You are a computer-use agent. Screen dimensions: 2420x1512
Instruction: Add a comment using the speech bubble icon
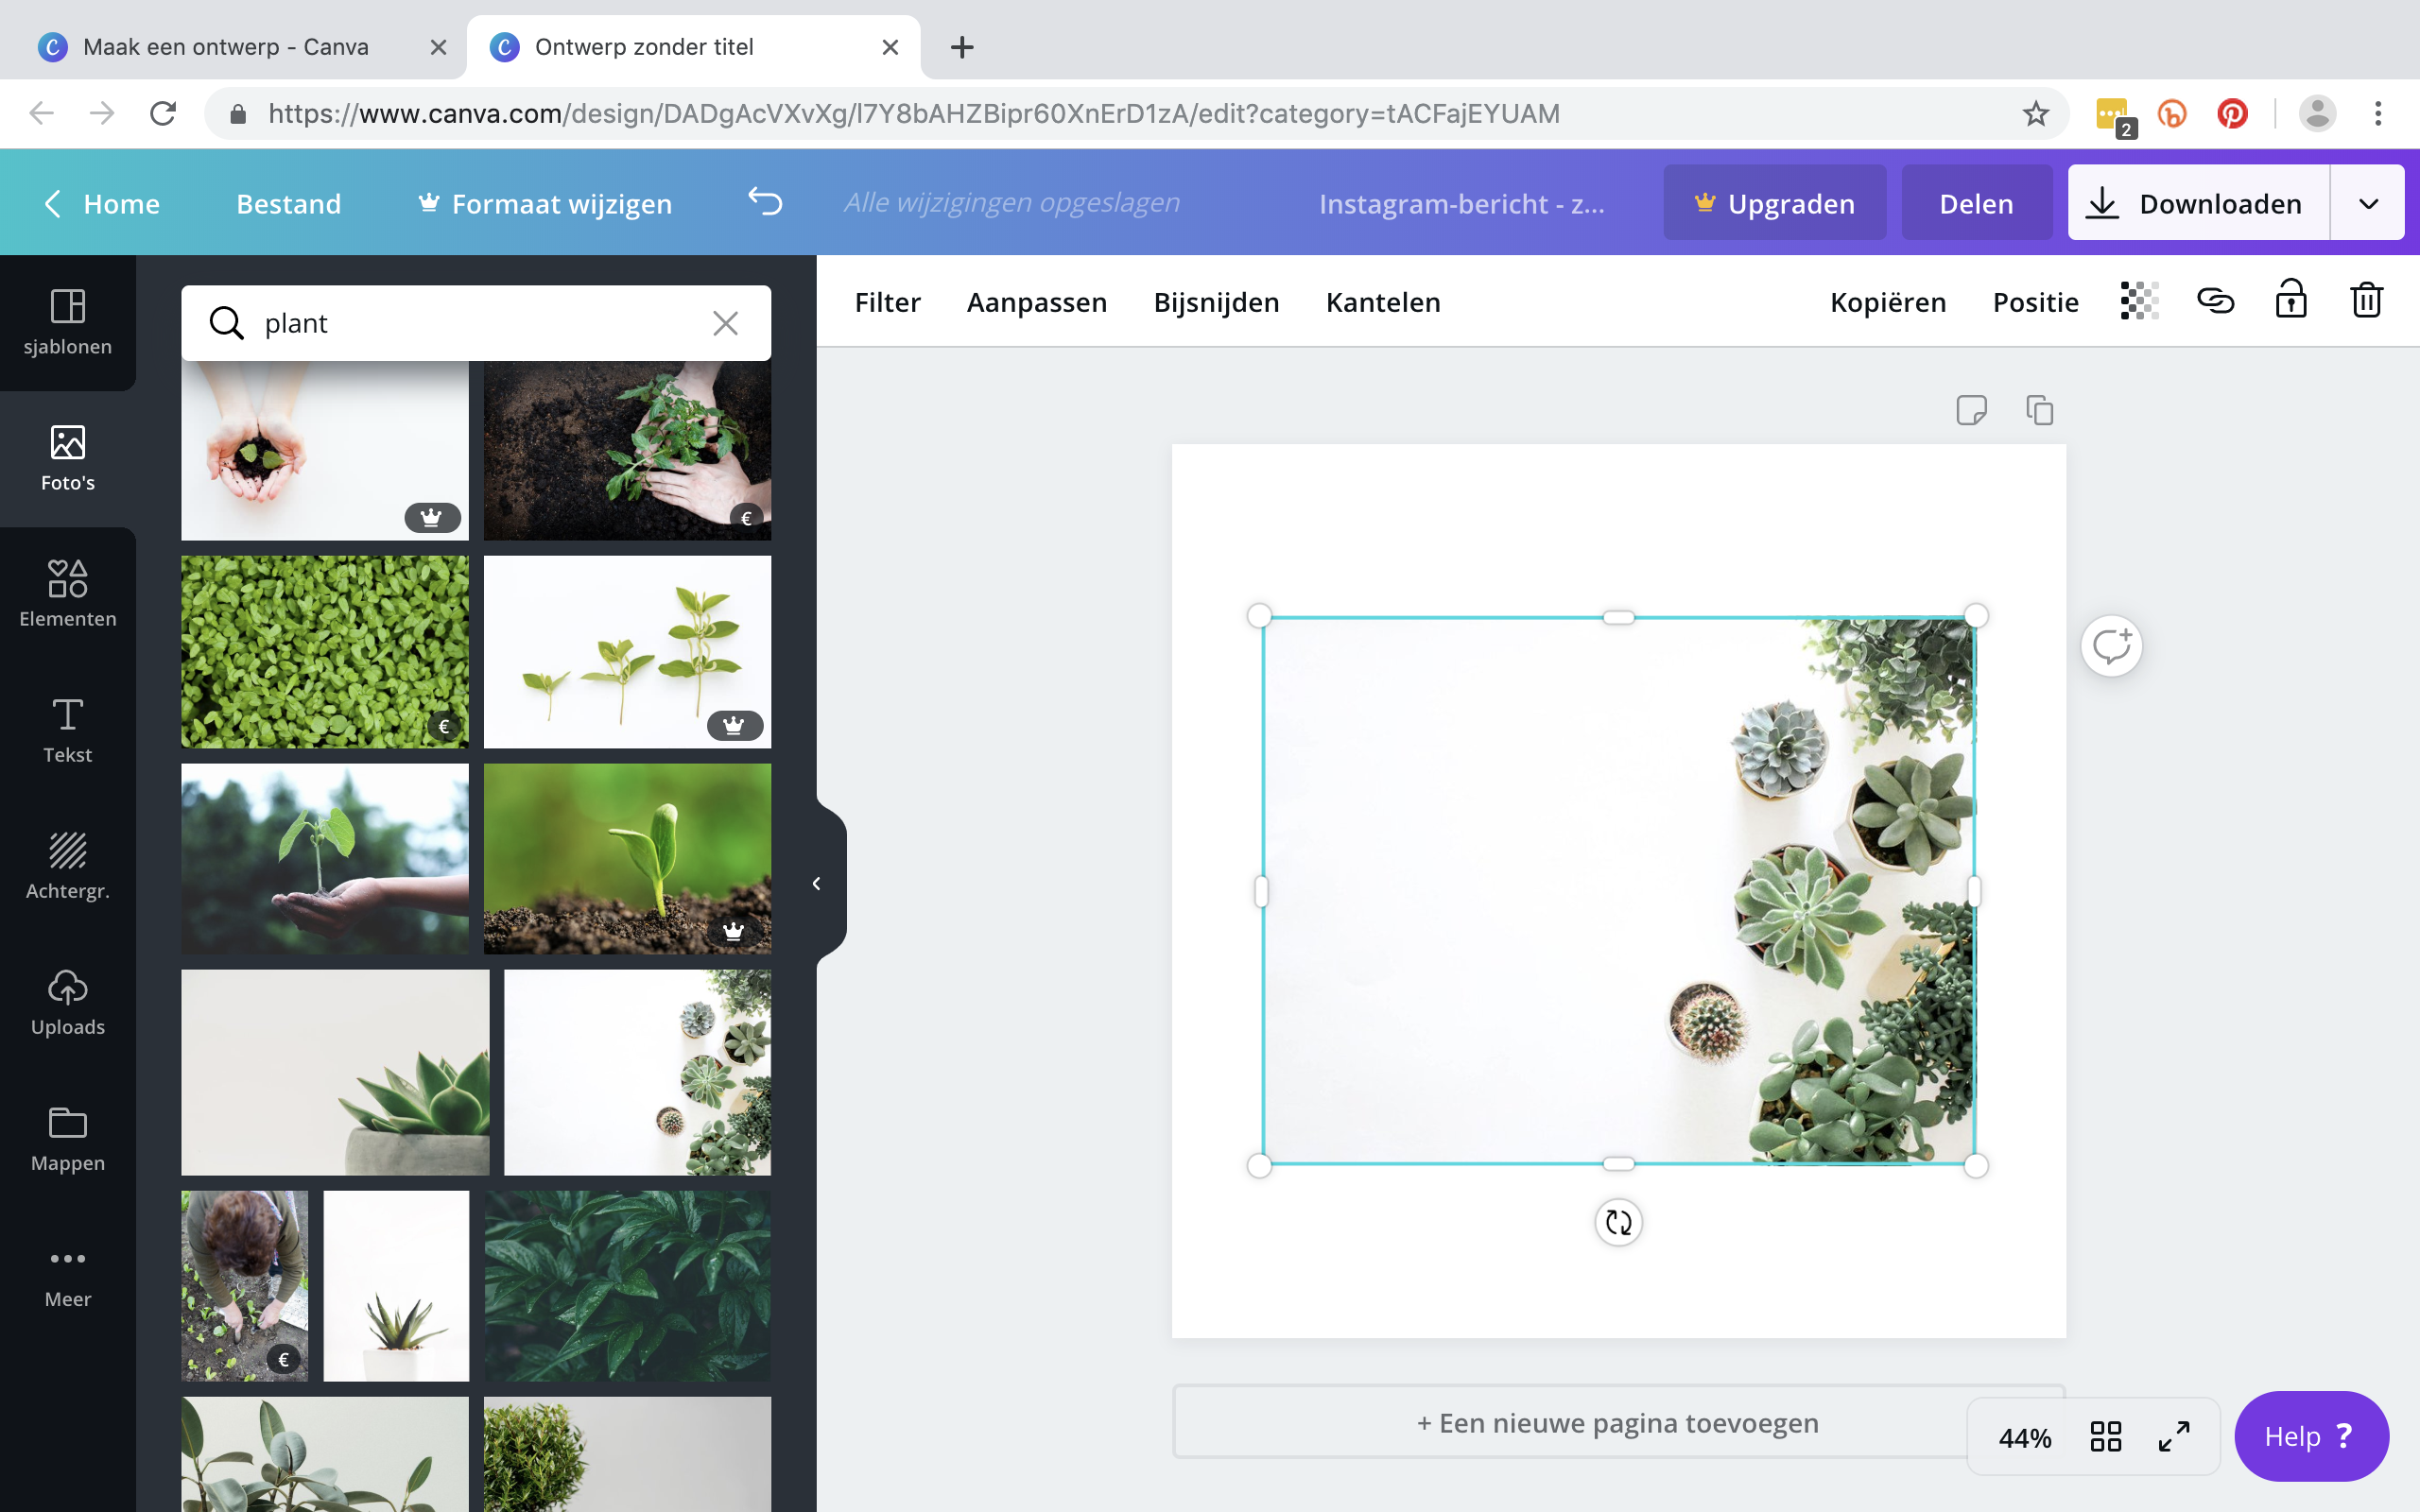(x=2114, y=645)
